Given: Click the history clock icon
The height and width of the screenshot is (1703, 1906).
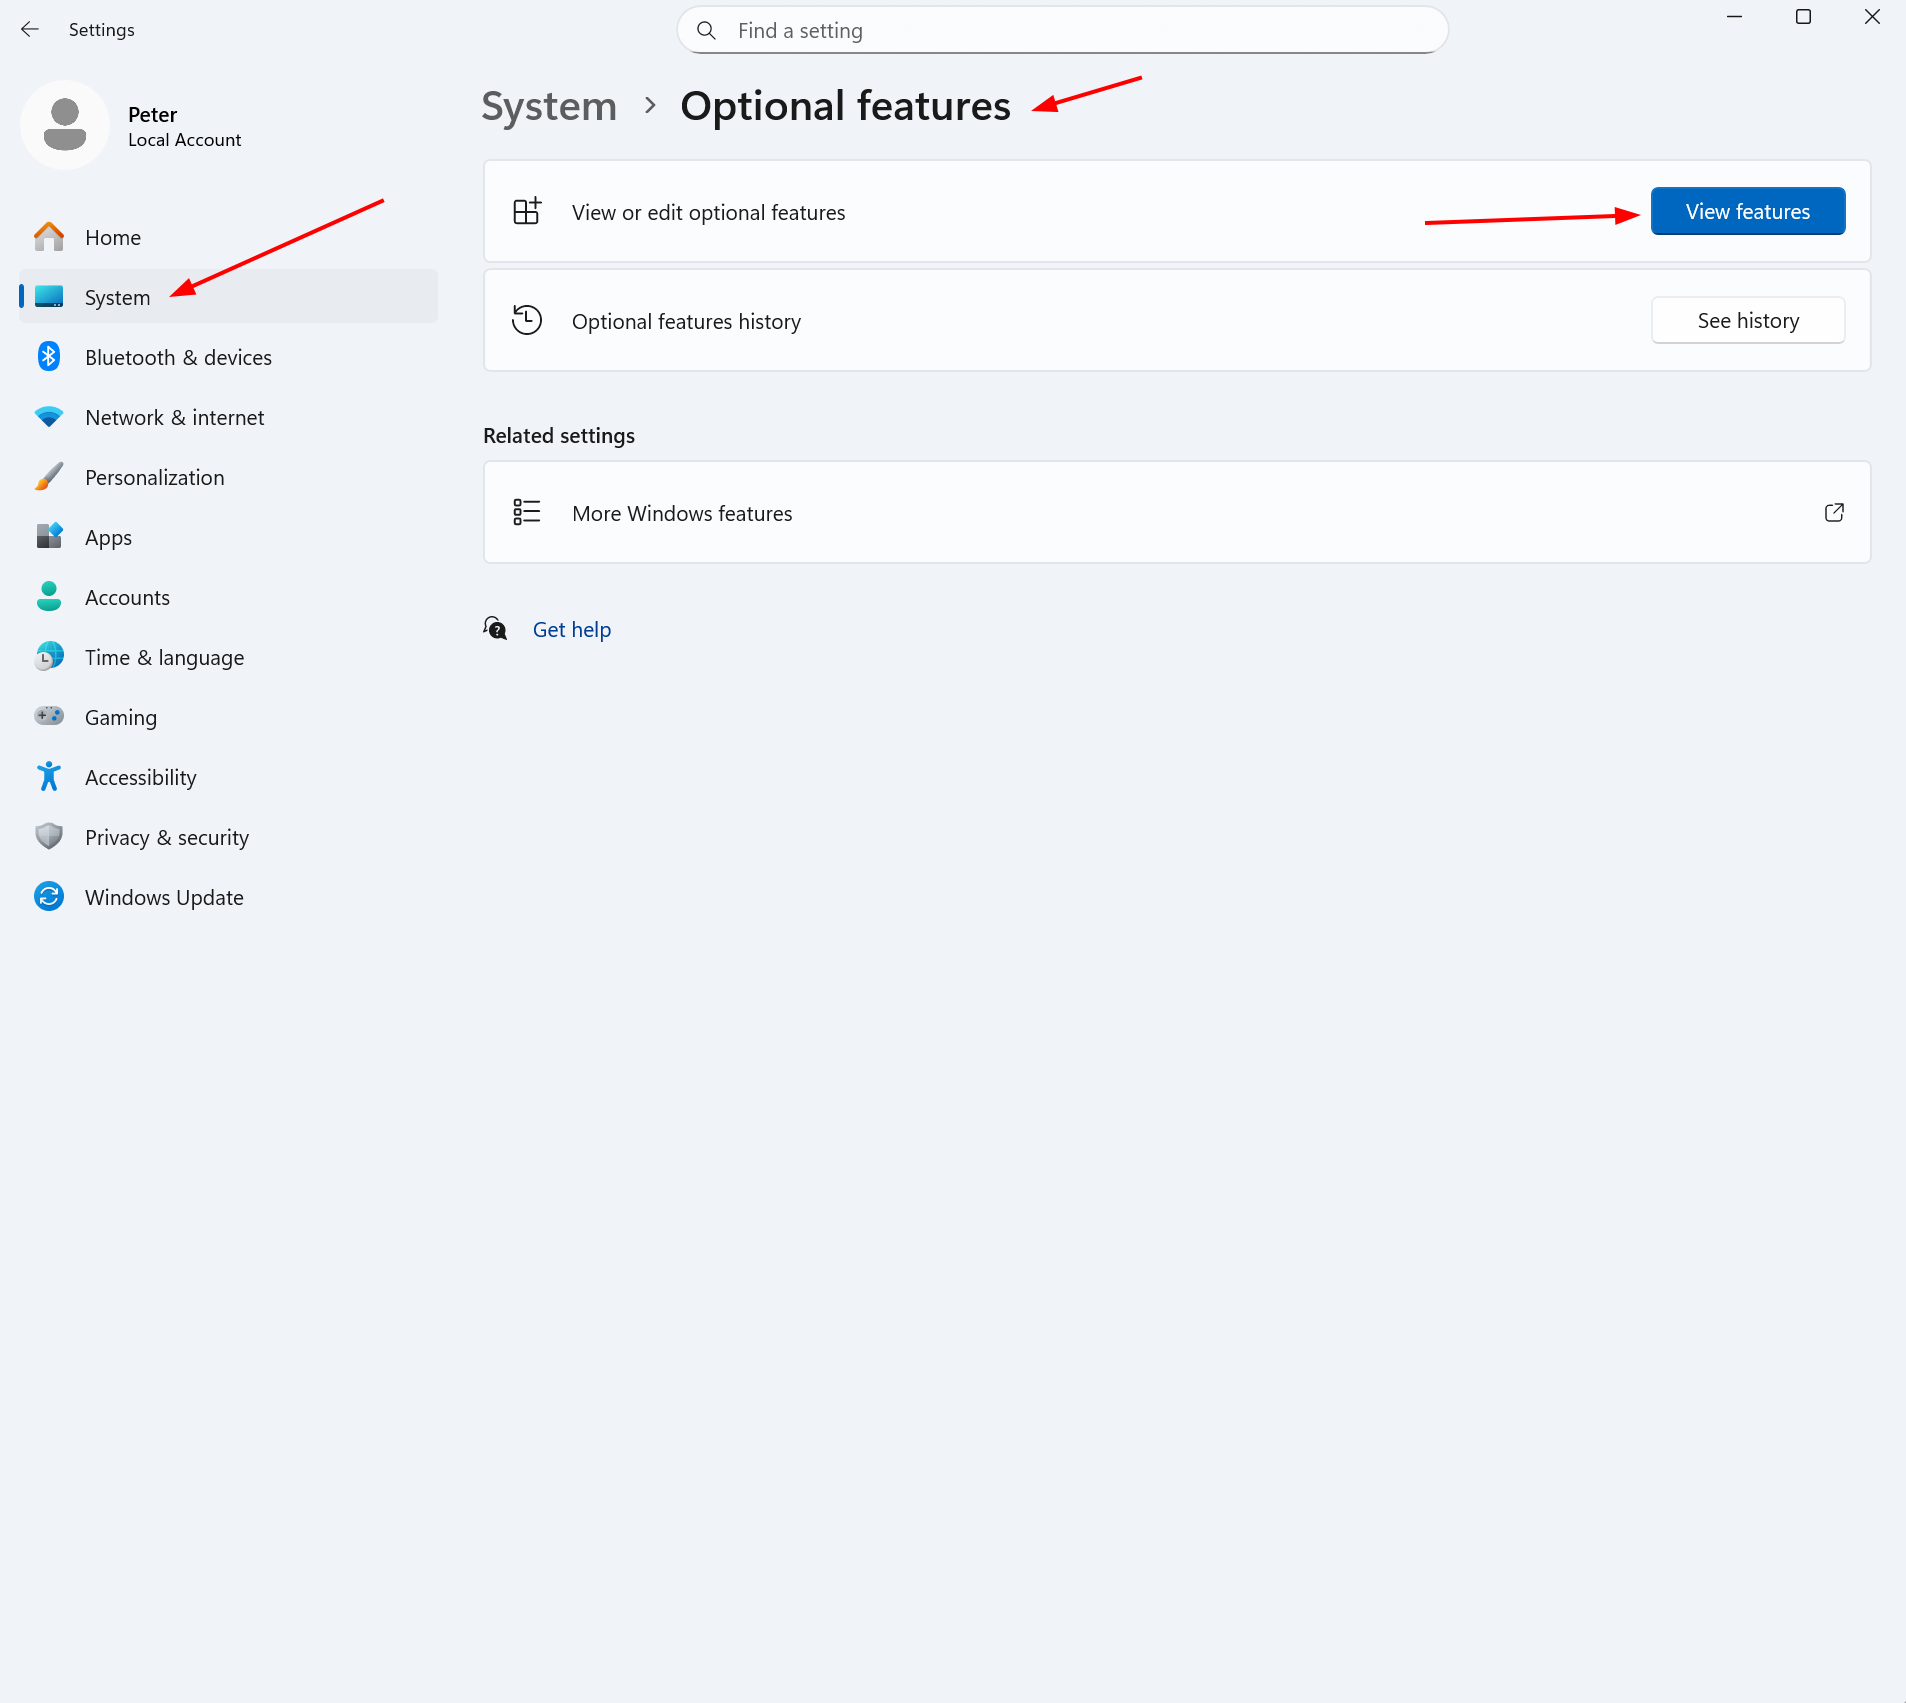Looking at the screenshot, I should (527, 320).
